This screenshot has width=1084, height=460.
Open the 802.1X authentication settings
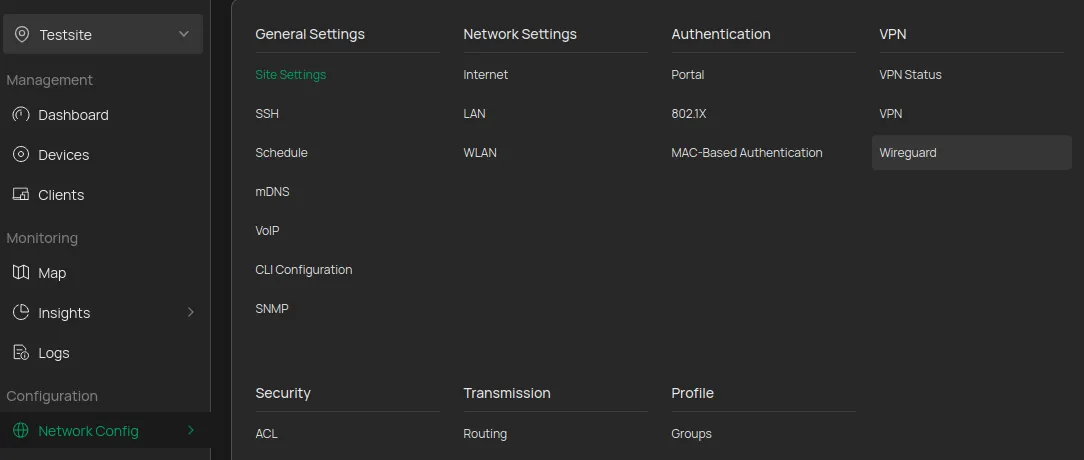point(689,113)
